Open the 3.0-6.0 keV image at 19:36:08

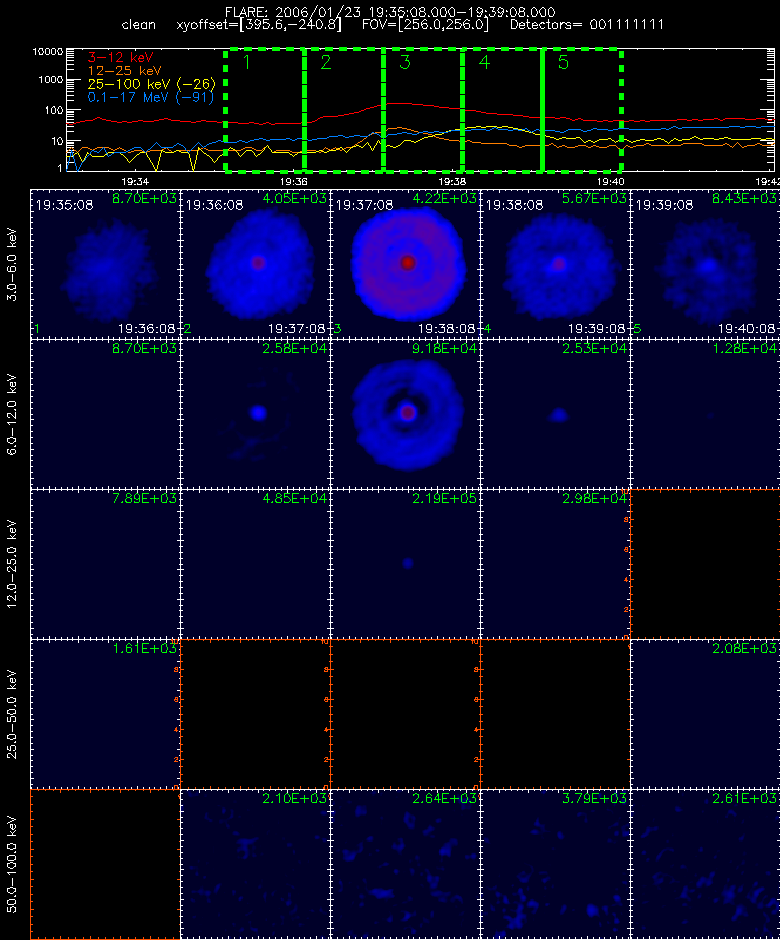(255, 264)
